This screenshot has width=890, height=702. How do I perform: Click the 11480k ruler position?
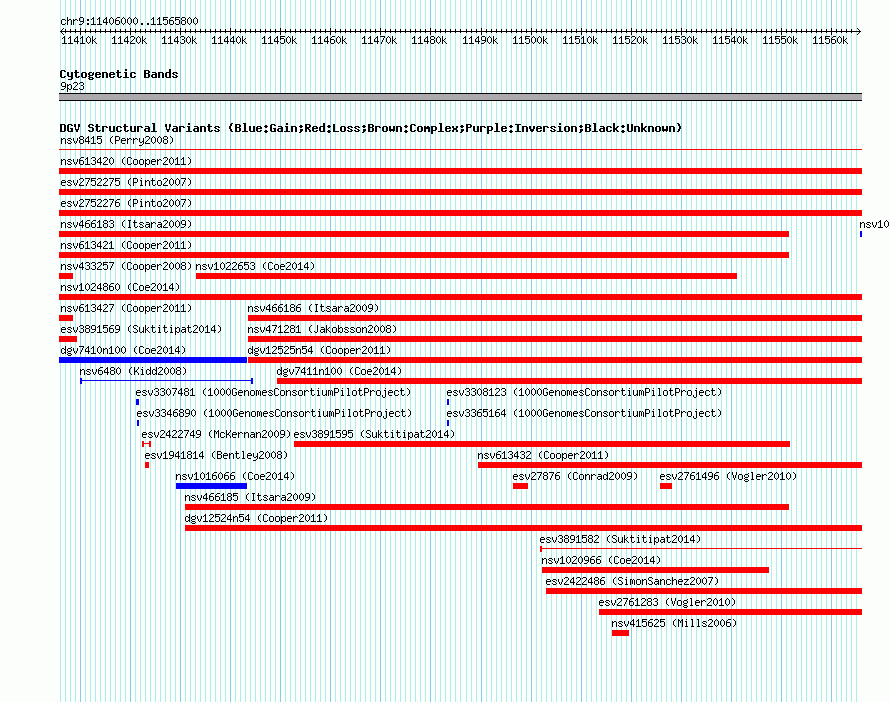429,40
